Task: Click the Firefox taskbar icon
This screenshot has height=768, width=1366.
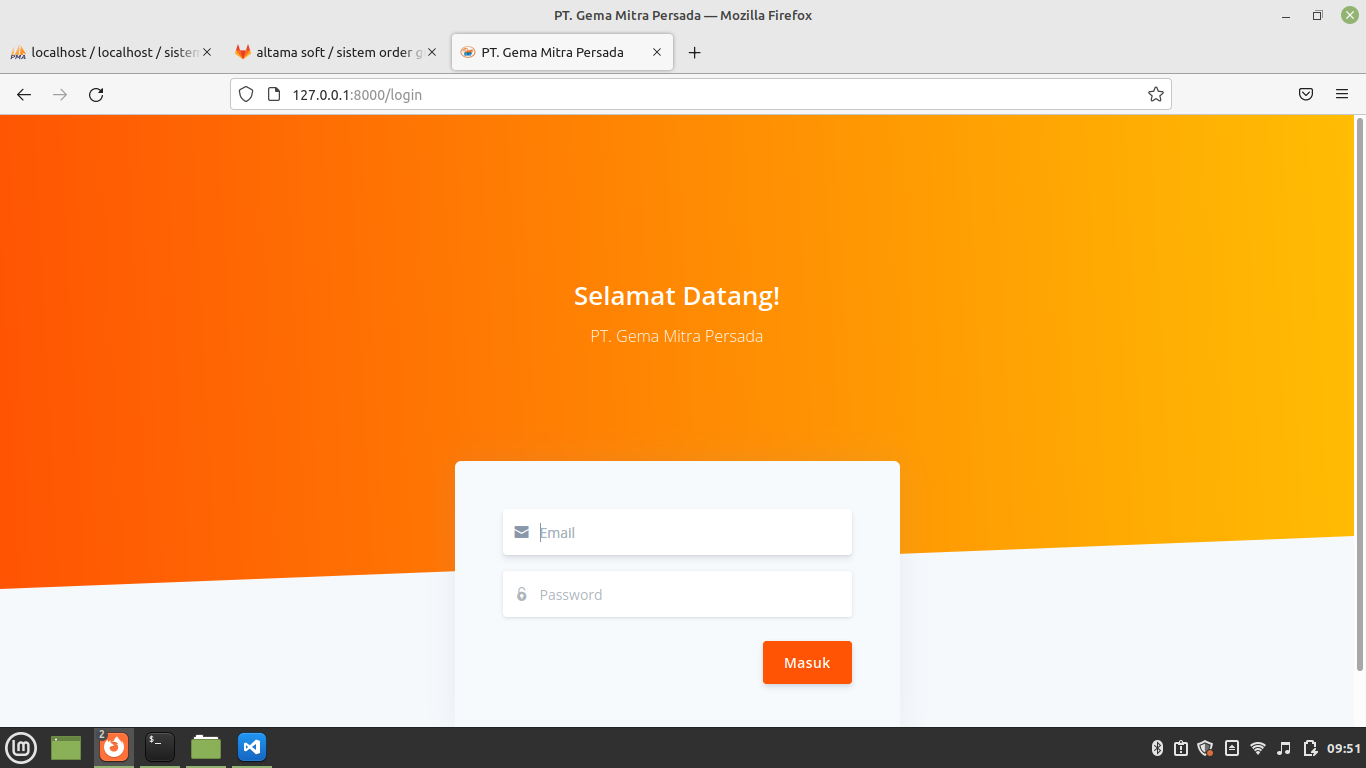Action: pos(114,747)
